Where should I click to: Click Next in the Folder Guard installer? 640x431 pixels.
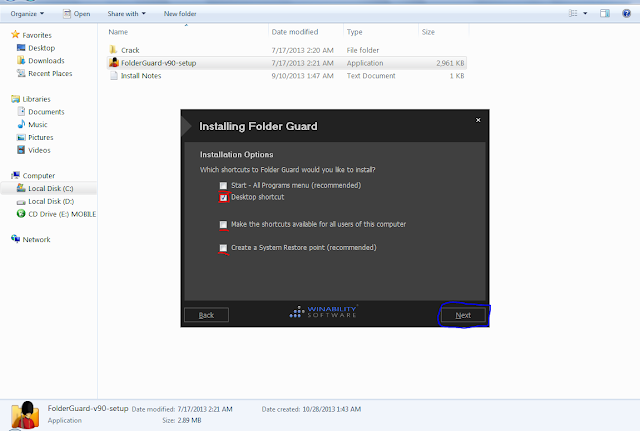463,315
